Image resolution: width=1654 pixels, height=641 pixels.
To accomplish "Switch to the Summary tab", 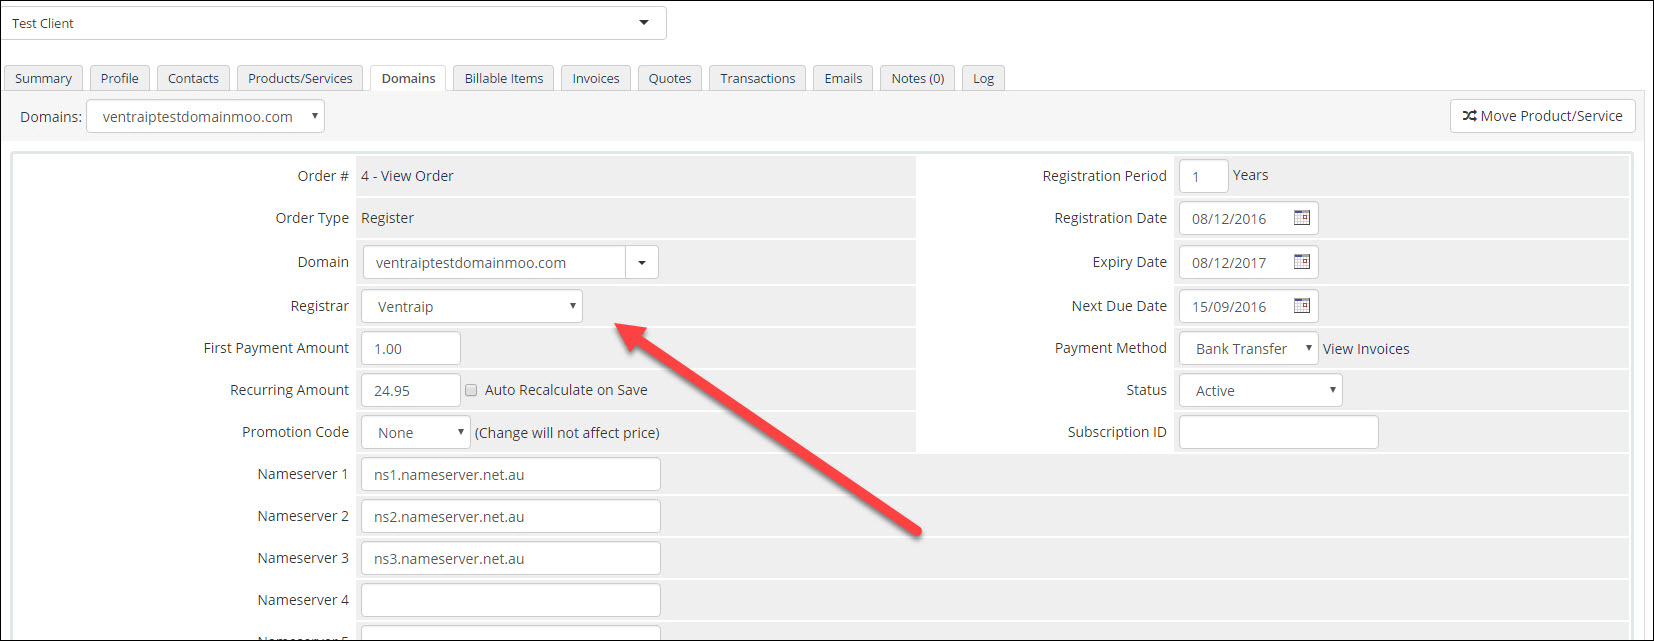I will (43, 78).
